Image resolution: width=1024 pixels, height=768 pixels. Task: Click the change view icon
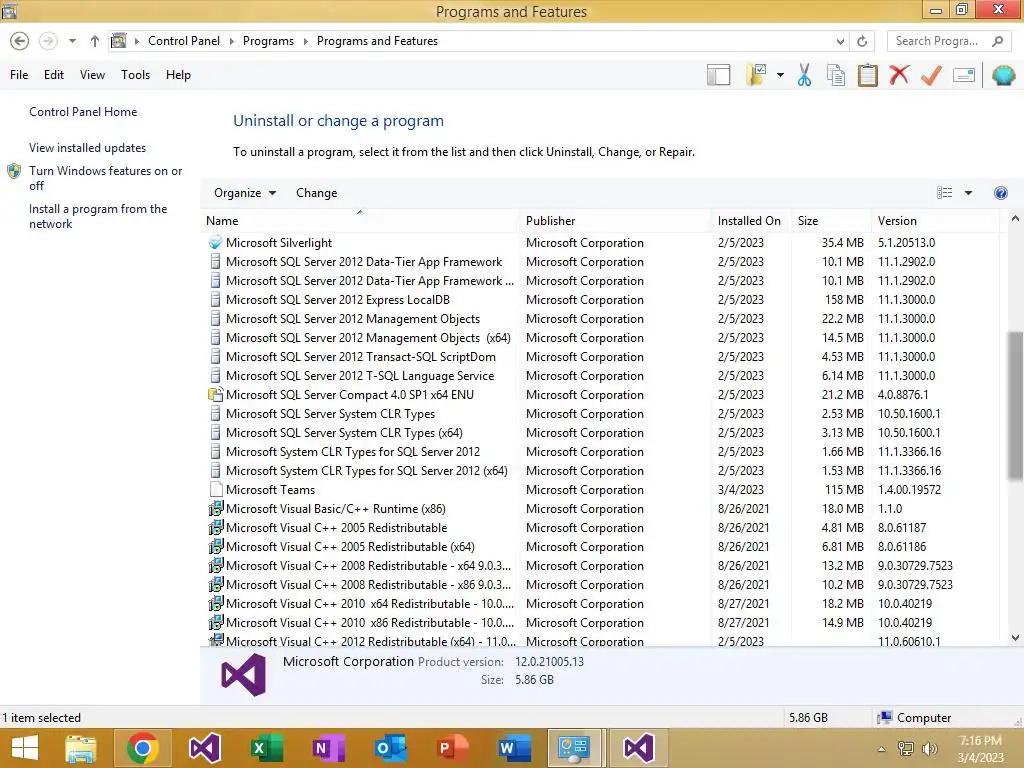point(944,193)
